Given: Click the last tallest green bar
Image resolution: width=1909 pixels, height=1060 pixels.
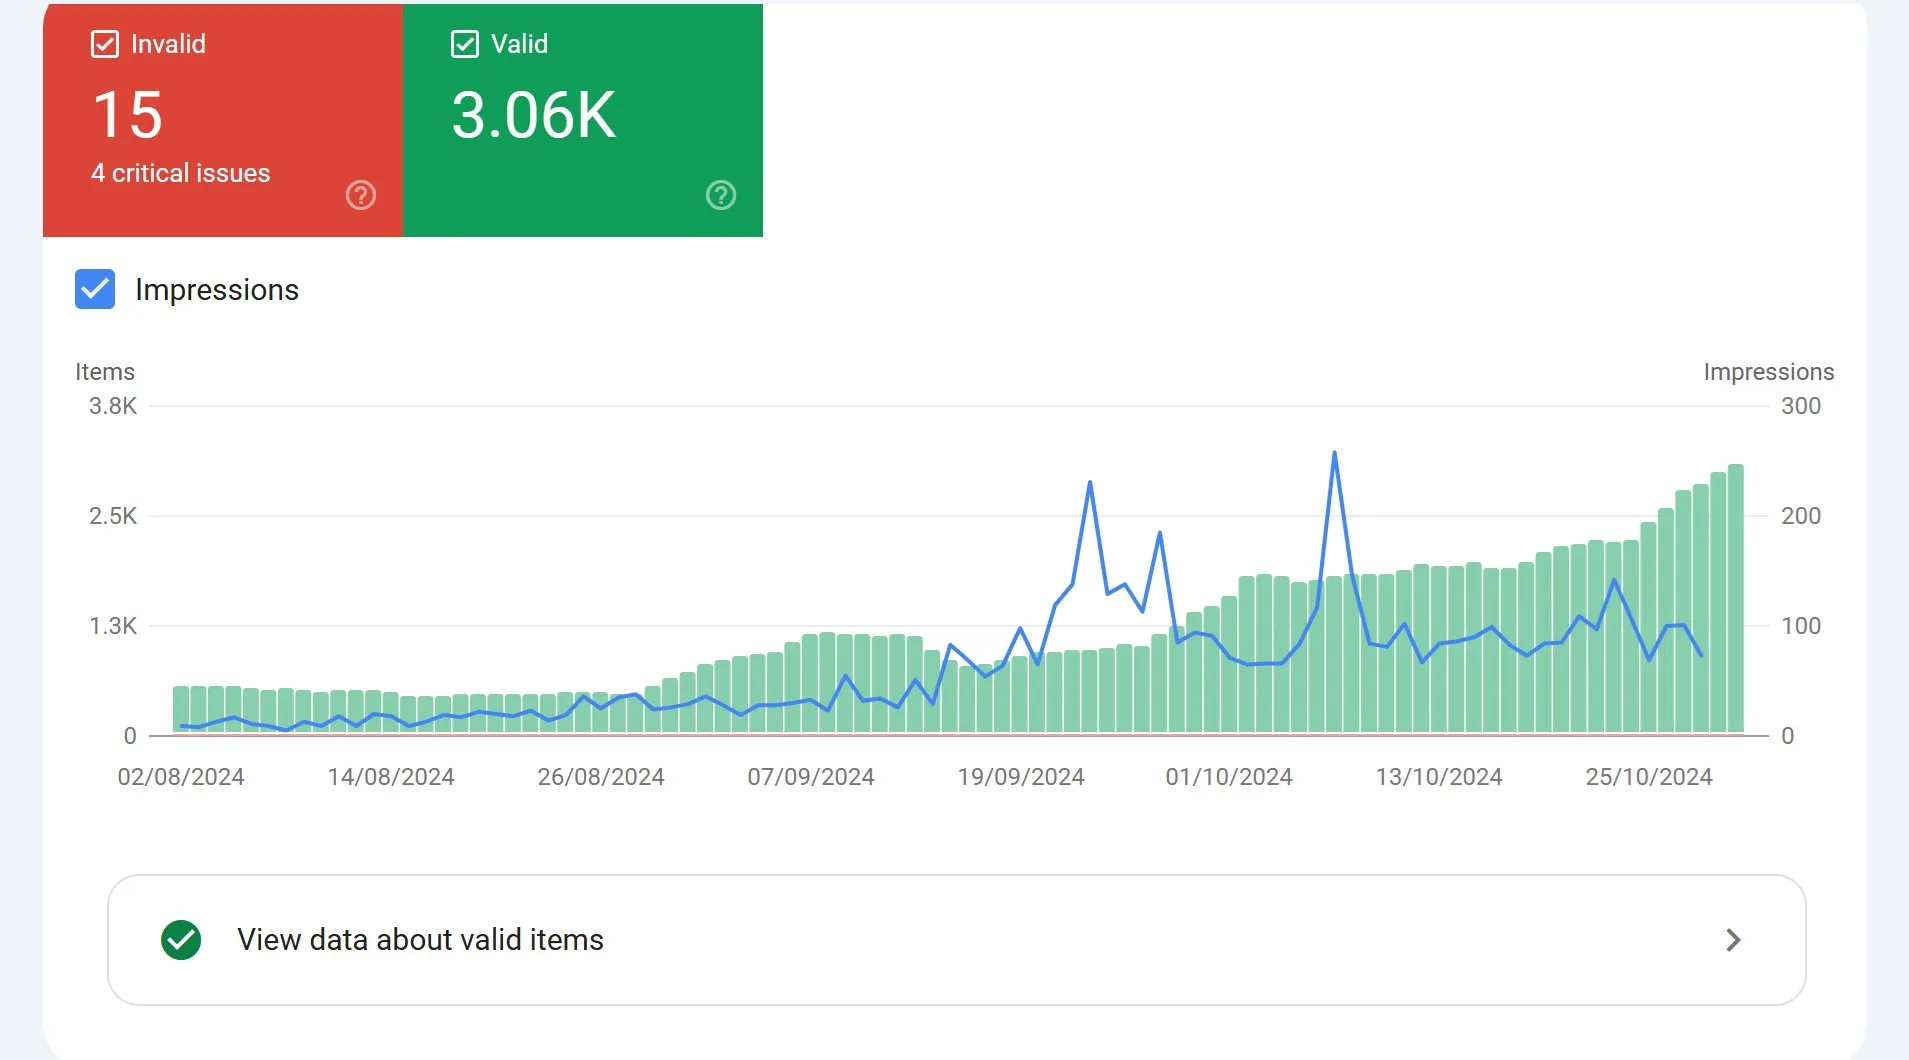Looking at the screenshot, I should coord(1736,600).
